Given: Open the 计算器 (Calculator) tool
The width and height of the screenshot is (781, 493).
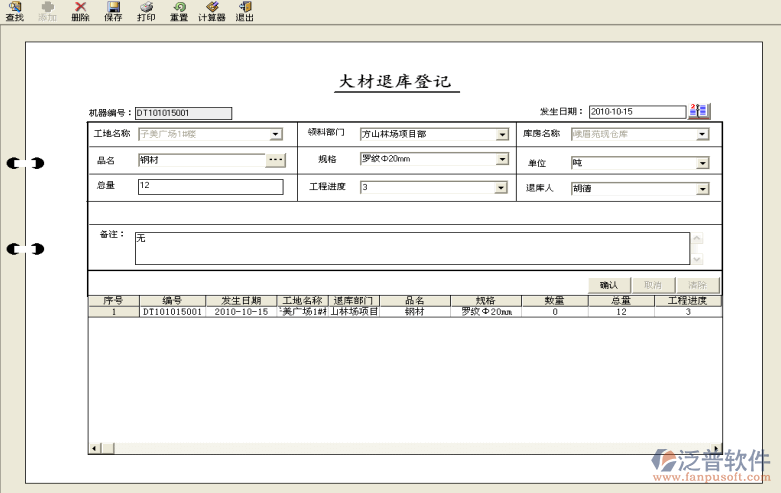Looking at the screenshot, I should click(x=211, y=12).
